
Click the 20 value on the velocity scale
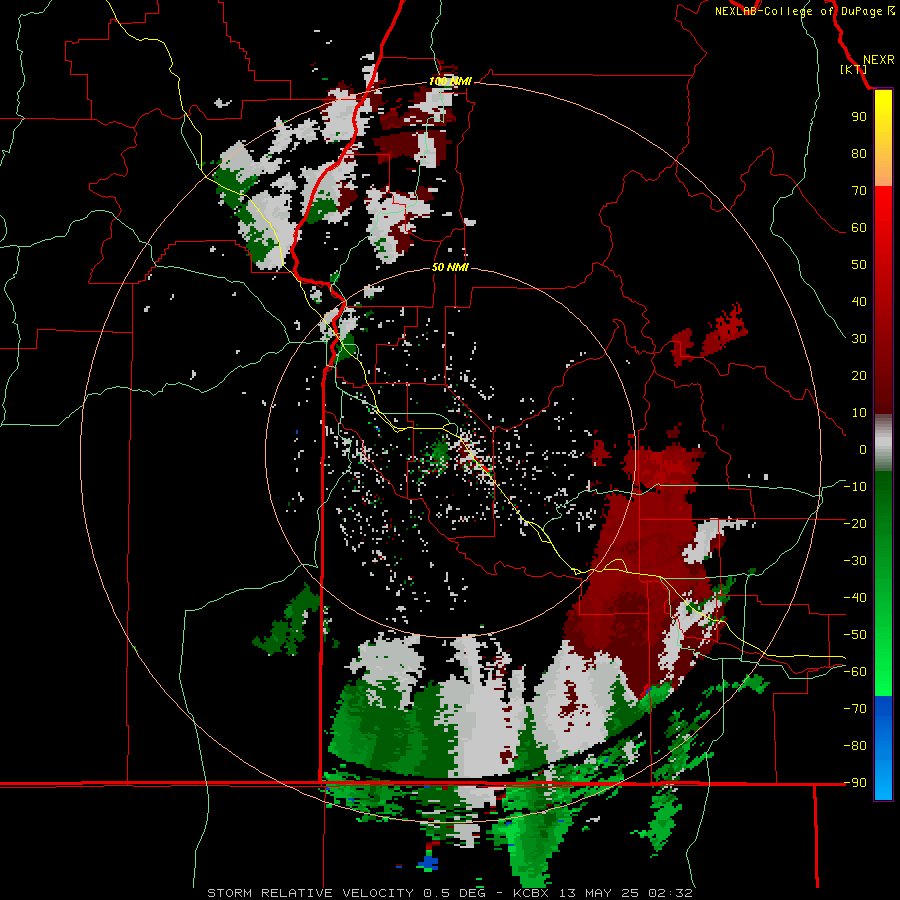pos(859,375)
